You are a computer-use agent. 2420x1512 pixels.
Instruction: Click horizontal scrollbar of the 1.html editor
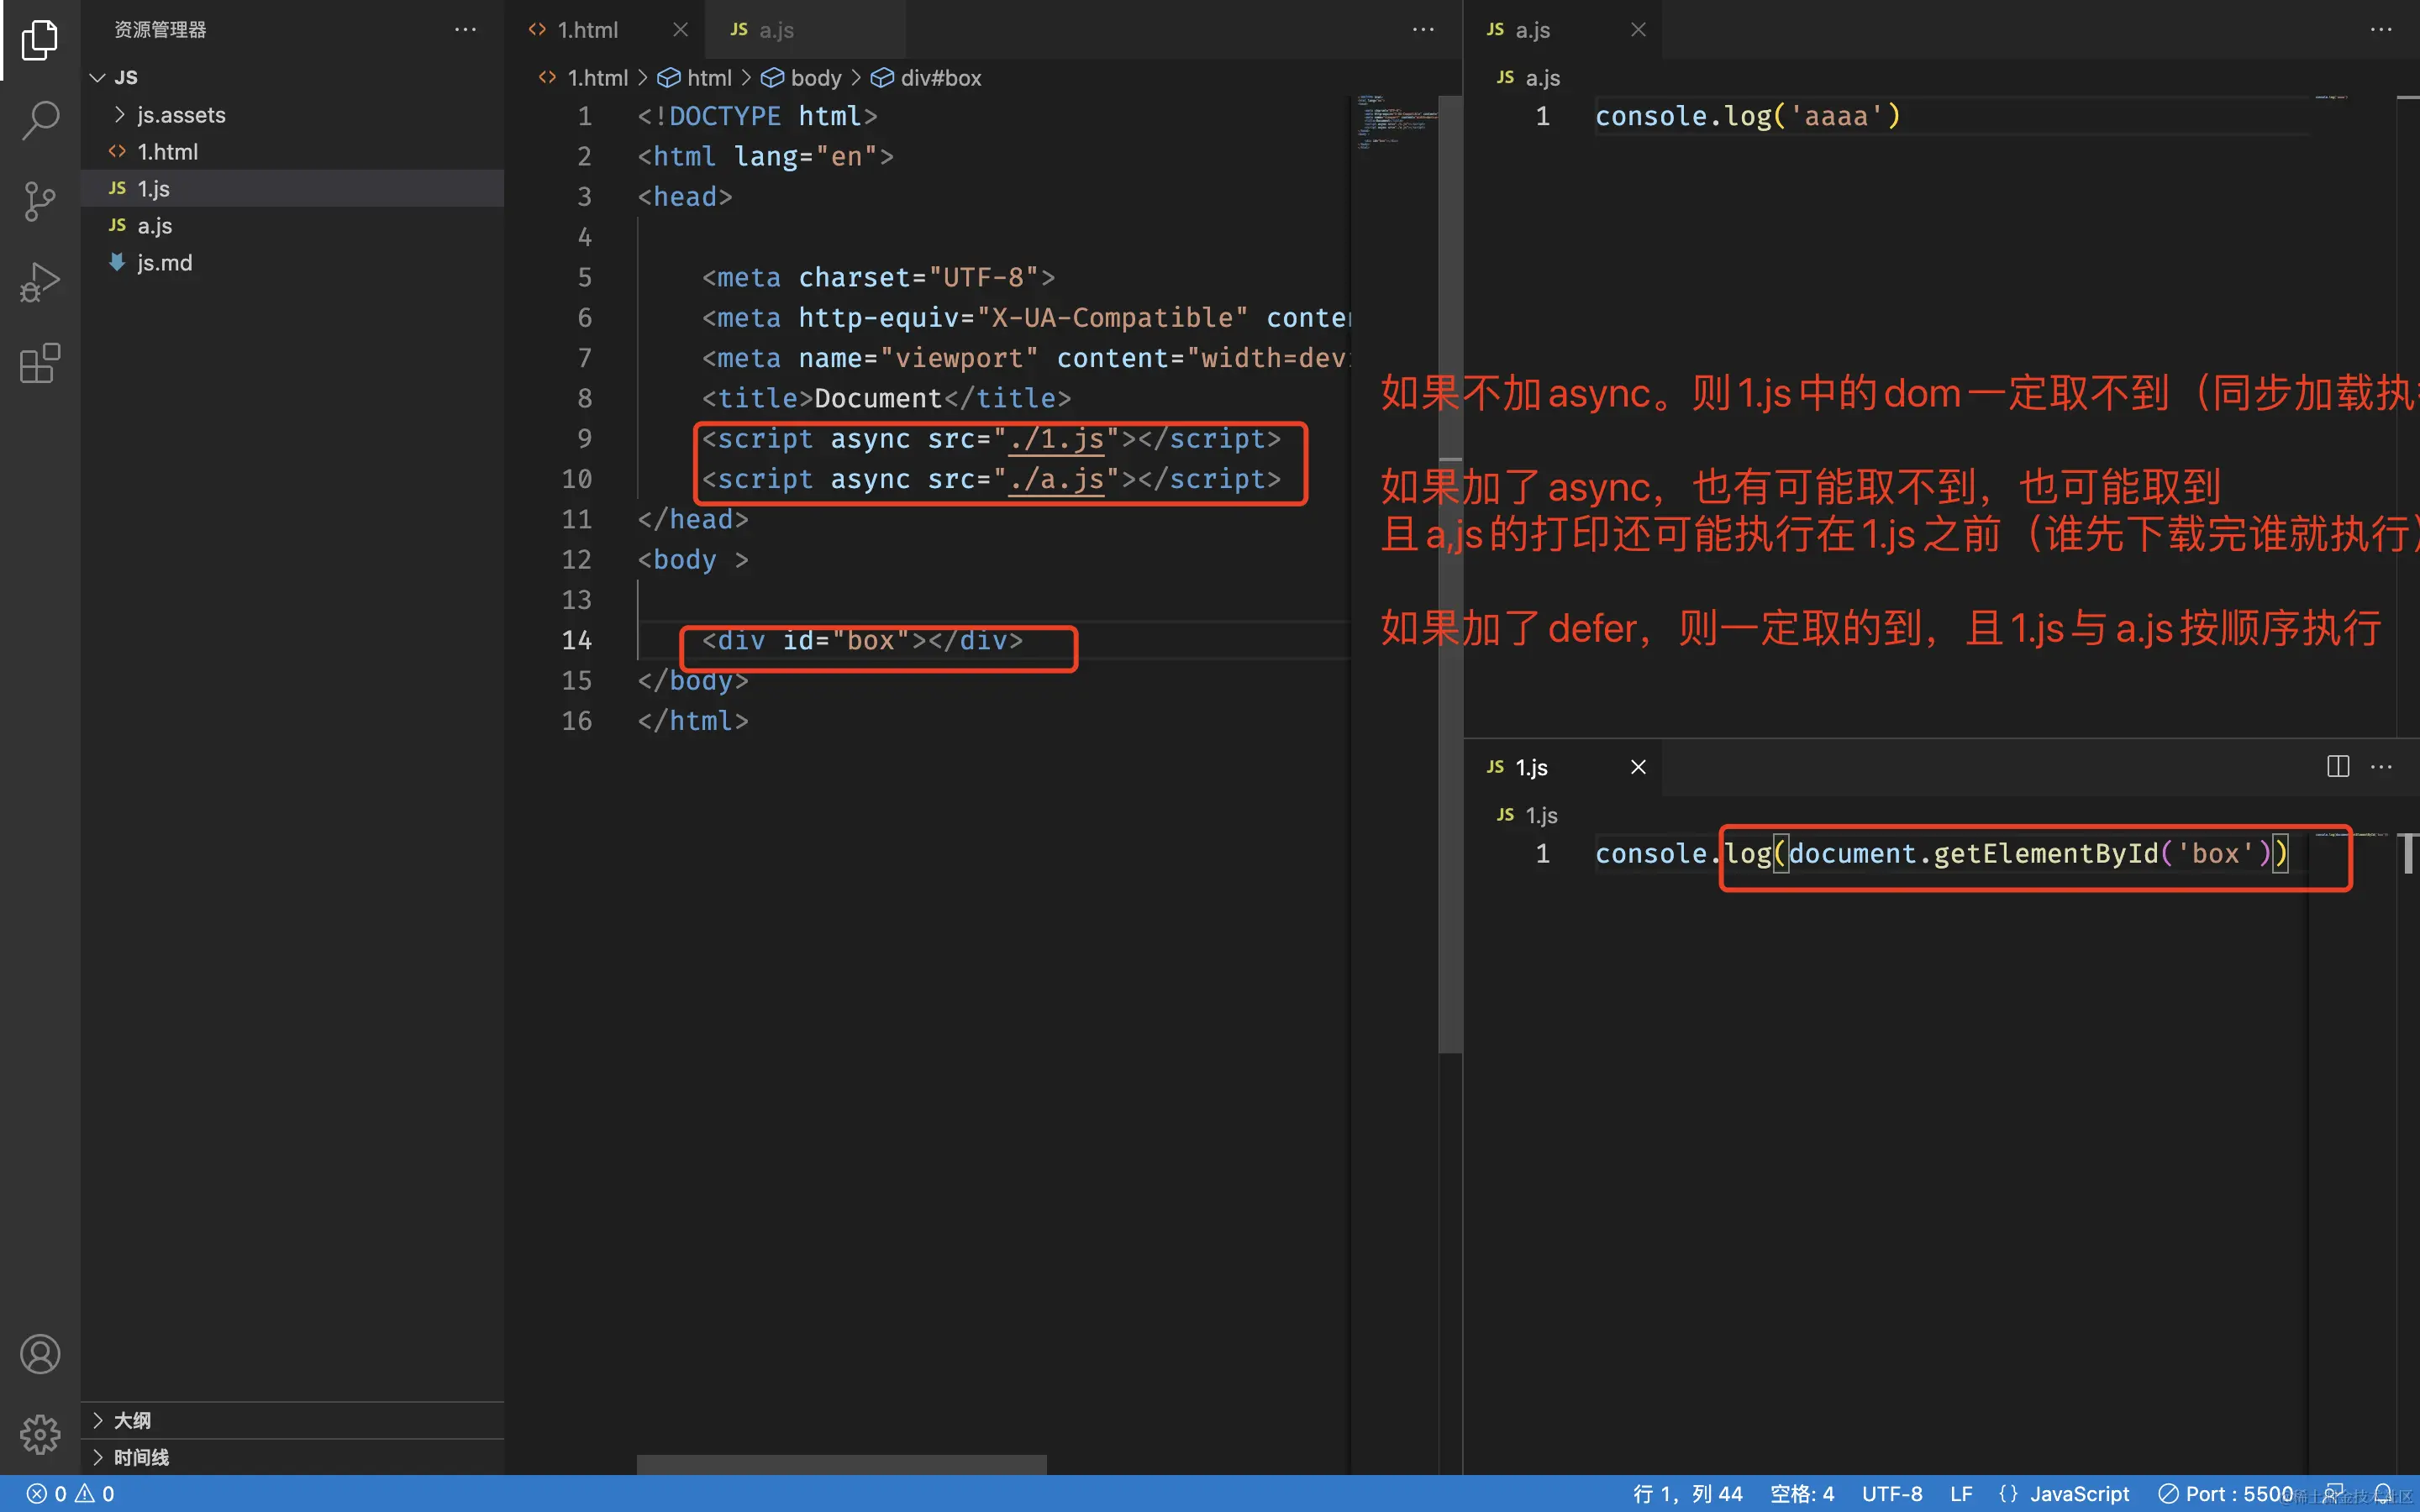coord(841,1464)
